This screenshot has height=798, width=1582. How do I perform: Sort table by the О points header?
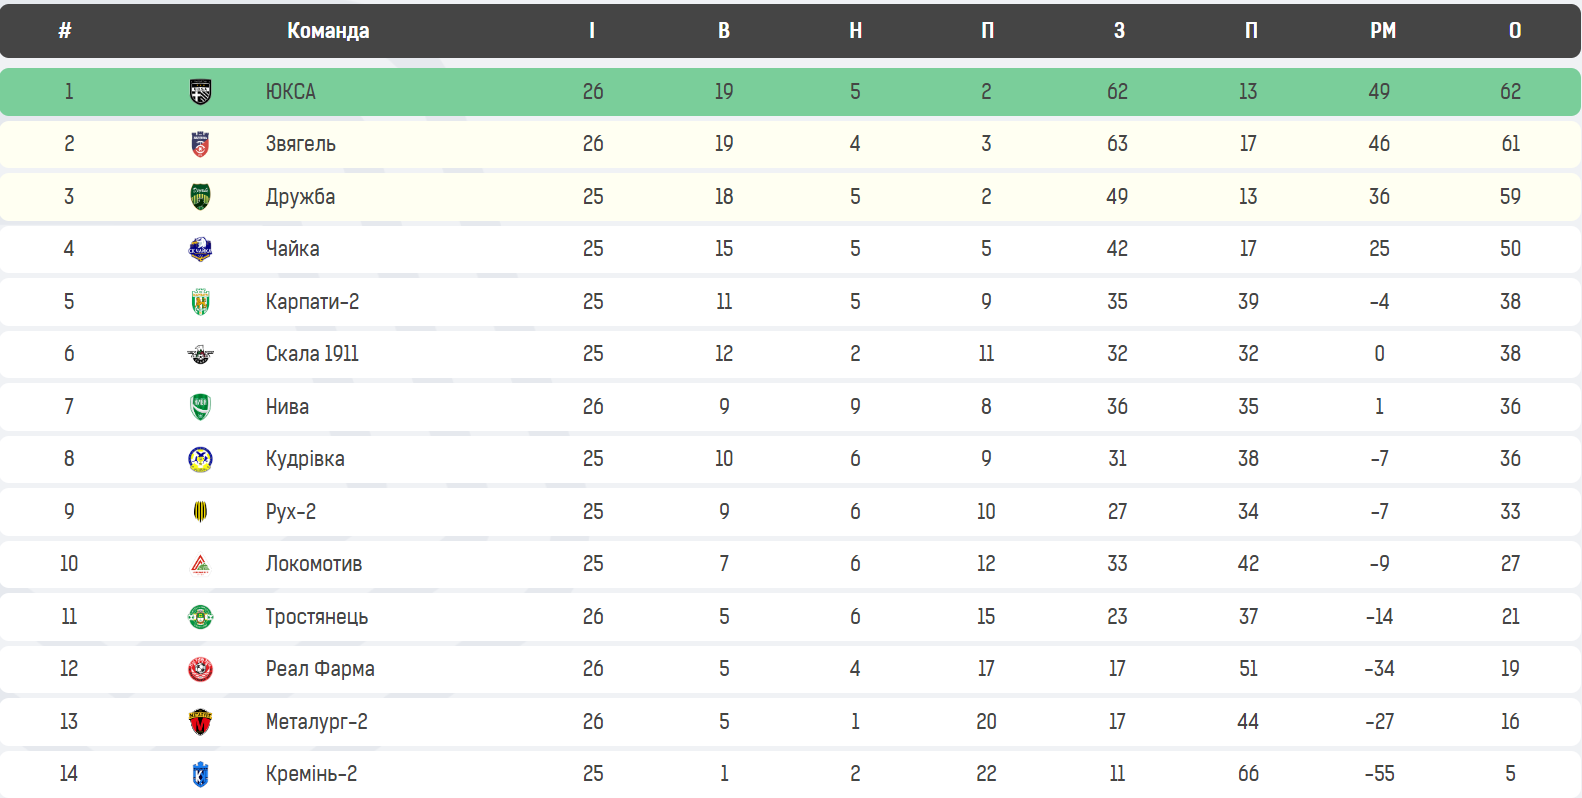(x=1515, y=31)
